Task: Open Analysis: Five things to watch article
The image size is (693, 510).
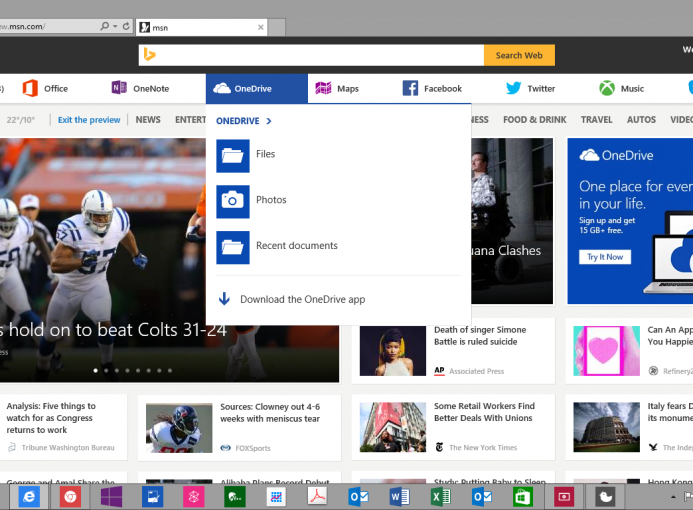Action: click(51, 418)
